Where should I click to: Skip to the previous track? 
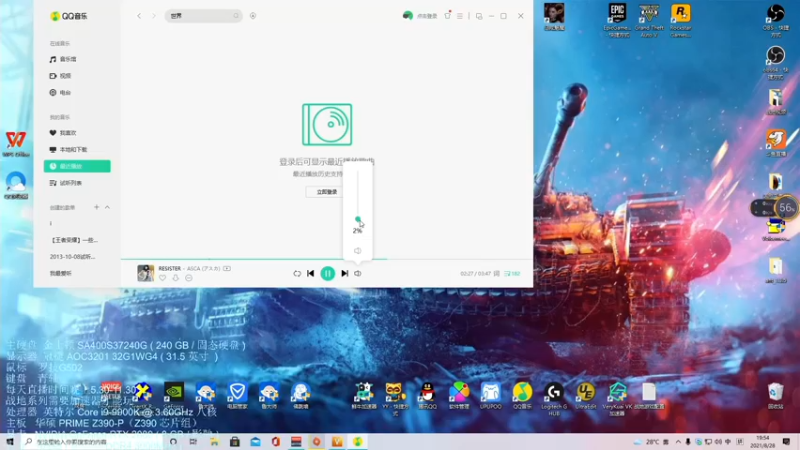point(311,273)
